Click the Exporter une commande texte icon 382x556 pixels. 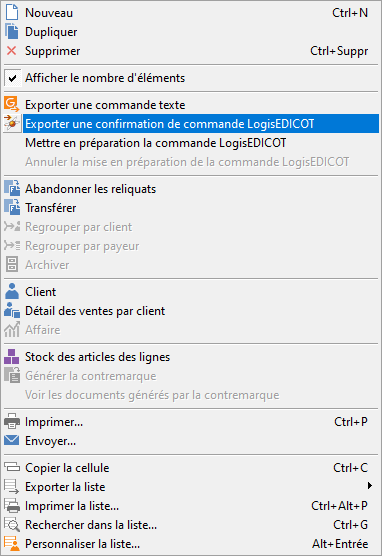12,105
